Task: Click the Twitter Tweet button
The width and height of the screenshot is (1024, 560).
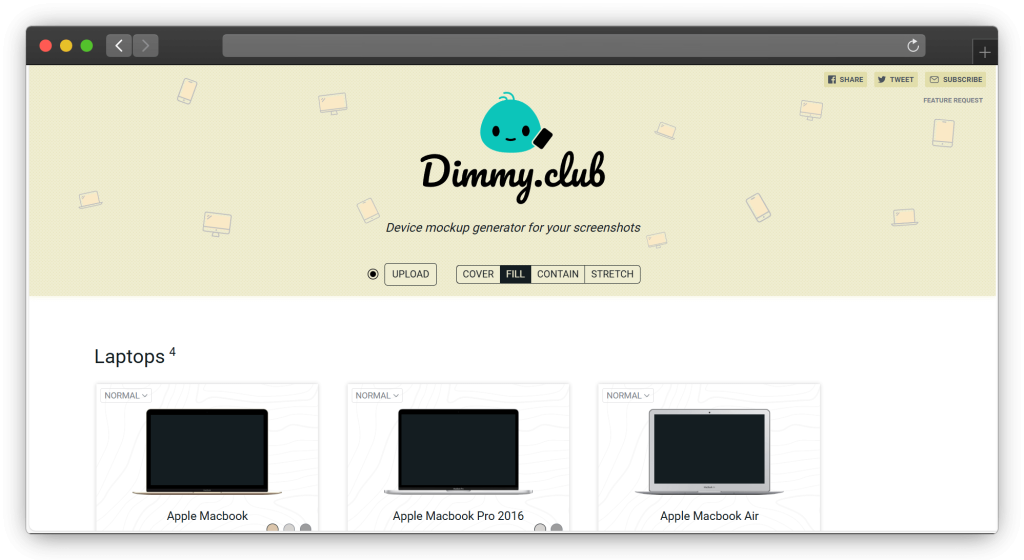Action: pyautogui.click(x=896, y=80)
